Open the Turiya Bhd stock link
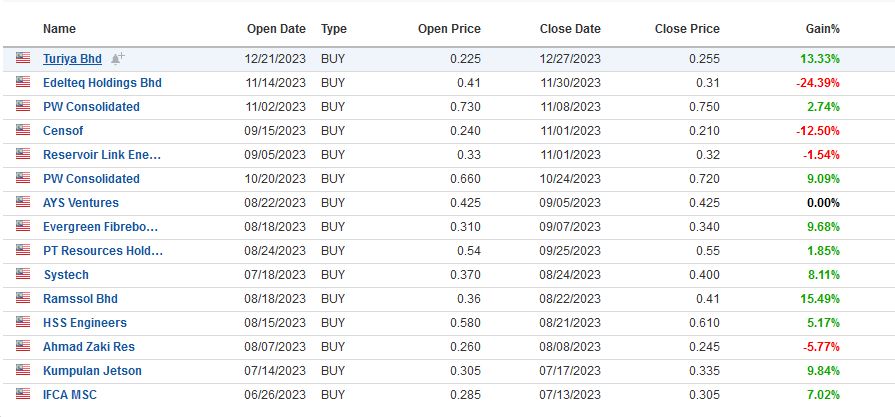Image resolution: width=895 pixels, height=417 pixels. [72, 59]
